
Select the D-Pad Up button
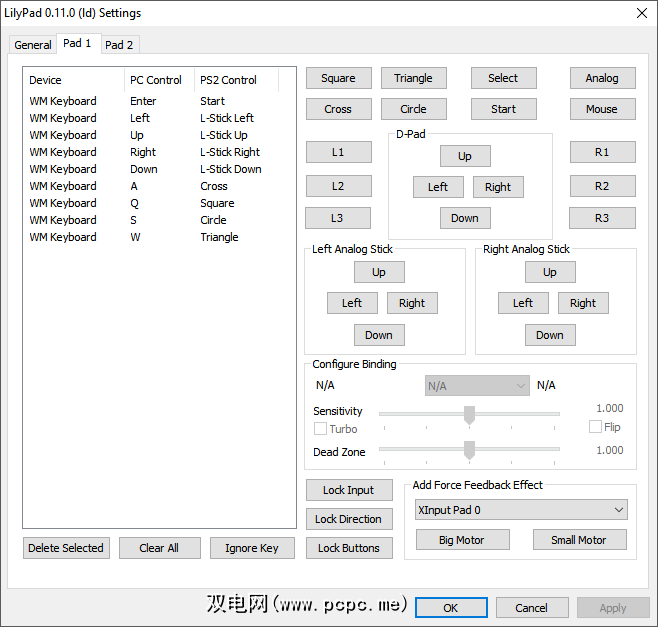(x=465, y=156)
